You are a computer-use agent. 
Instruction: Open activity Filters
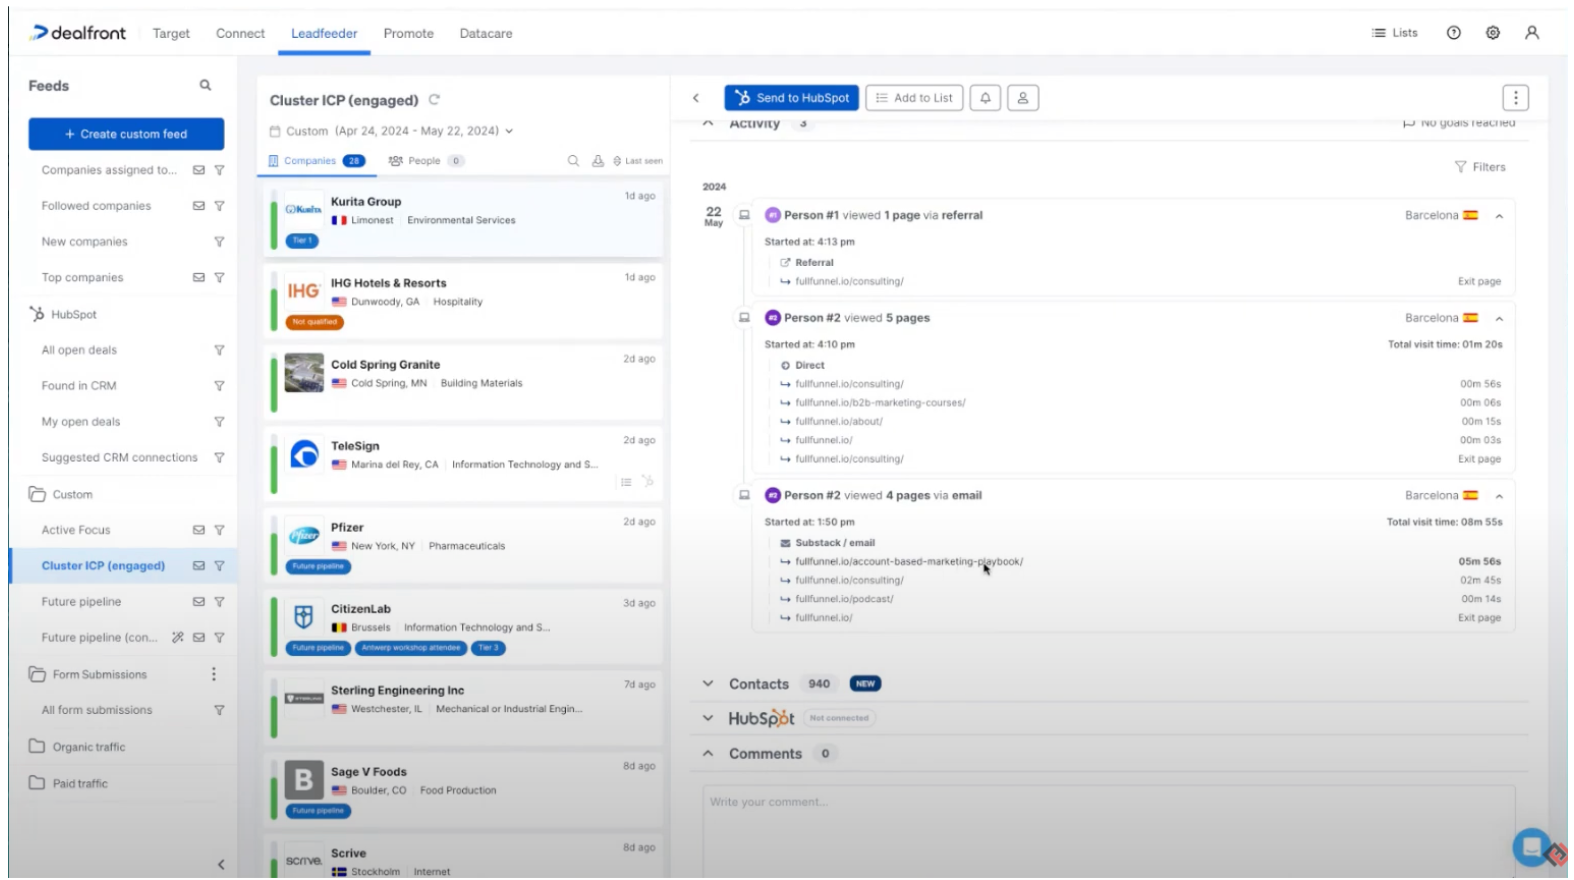tap(1480, 167)
